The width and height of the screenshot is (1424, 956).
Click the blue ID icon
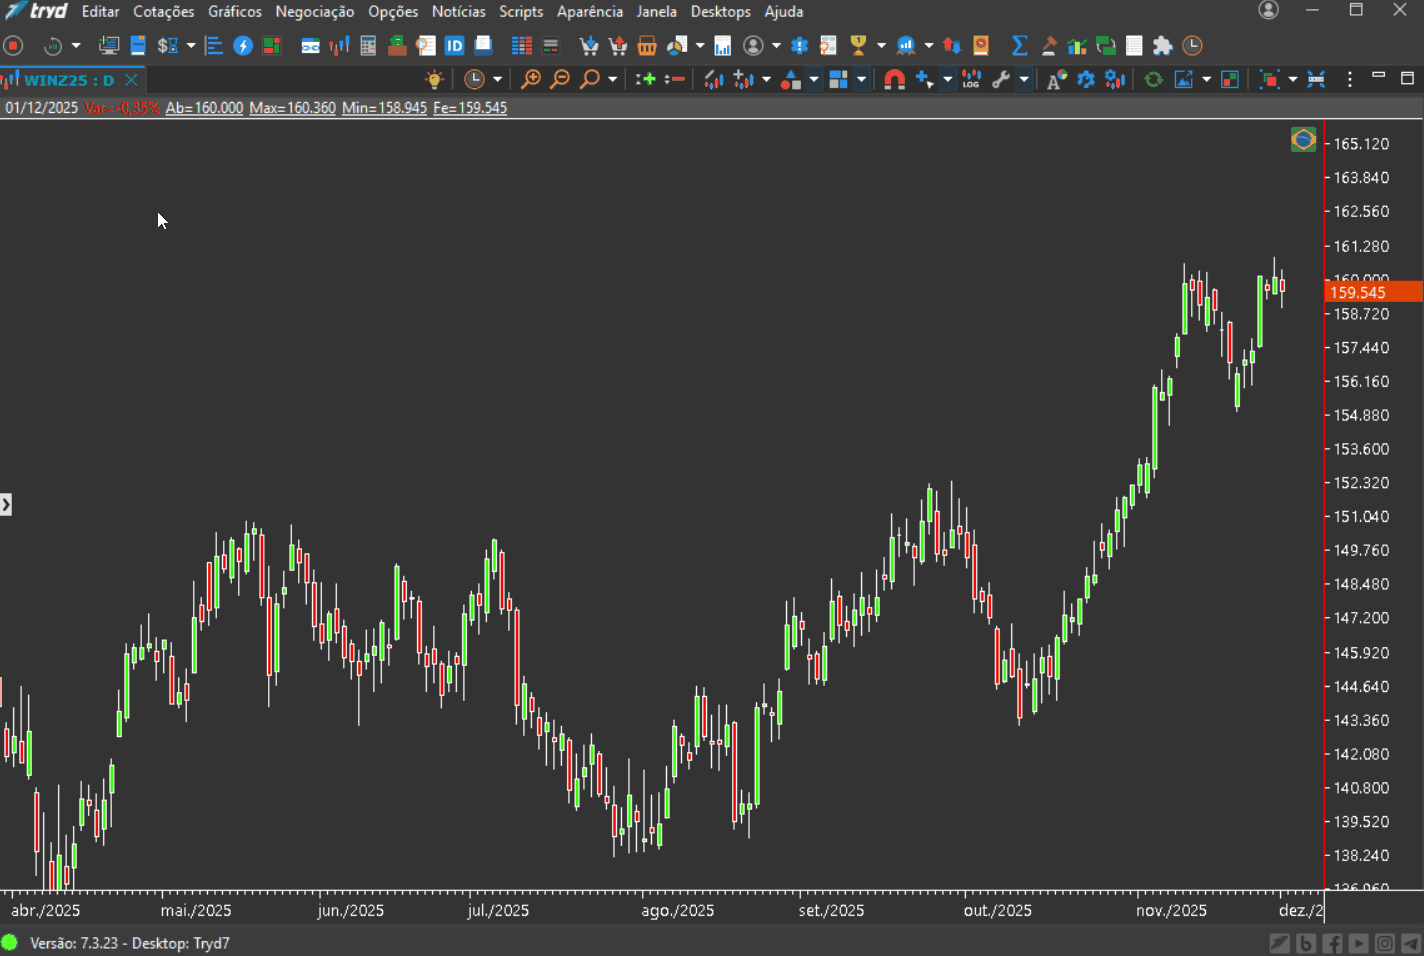[454, 46]
